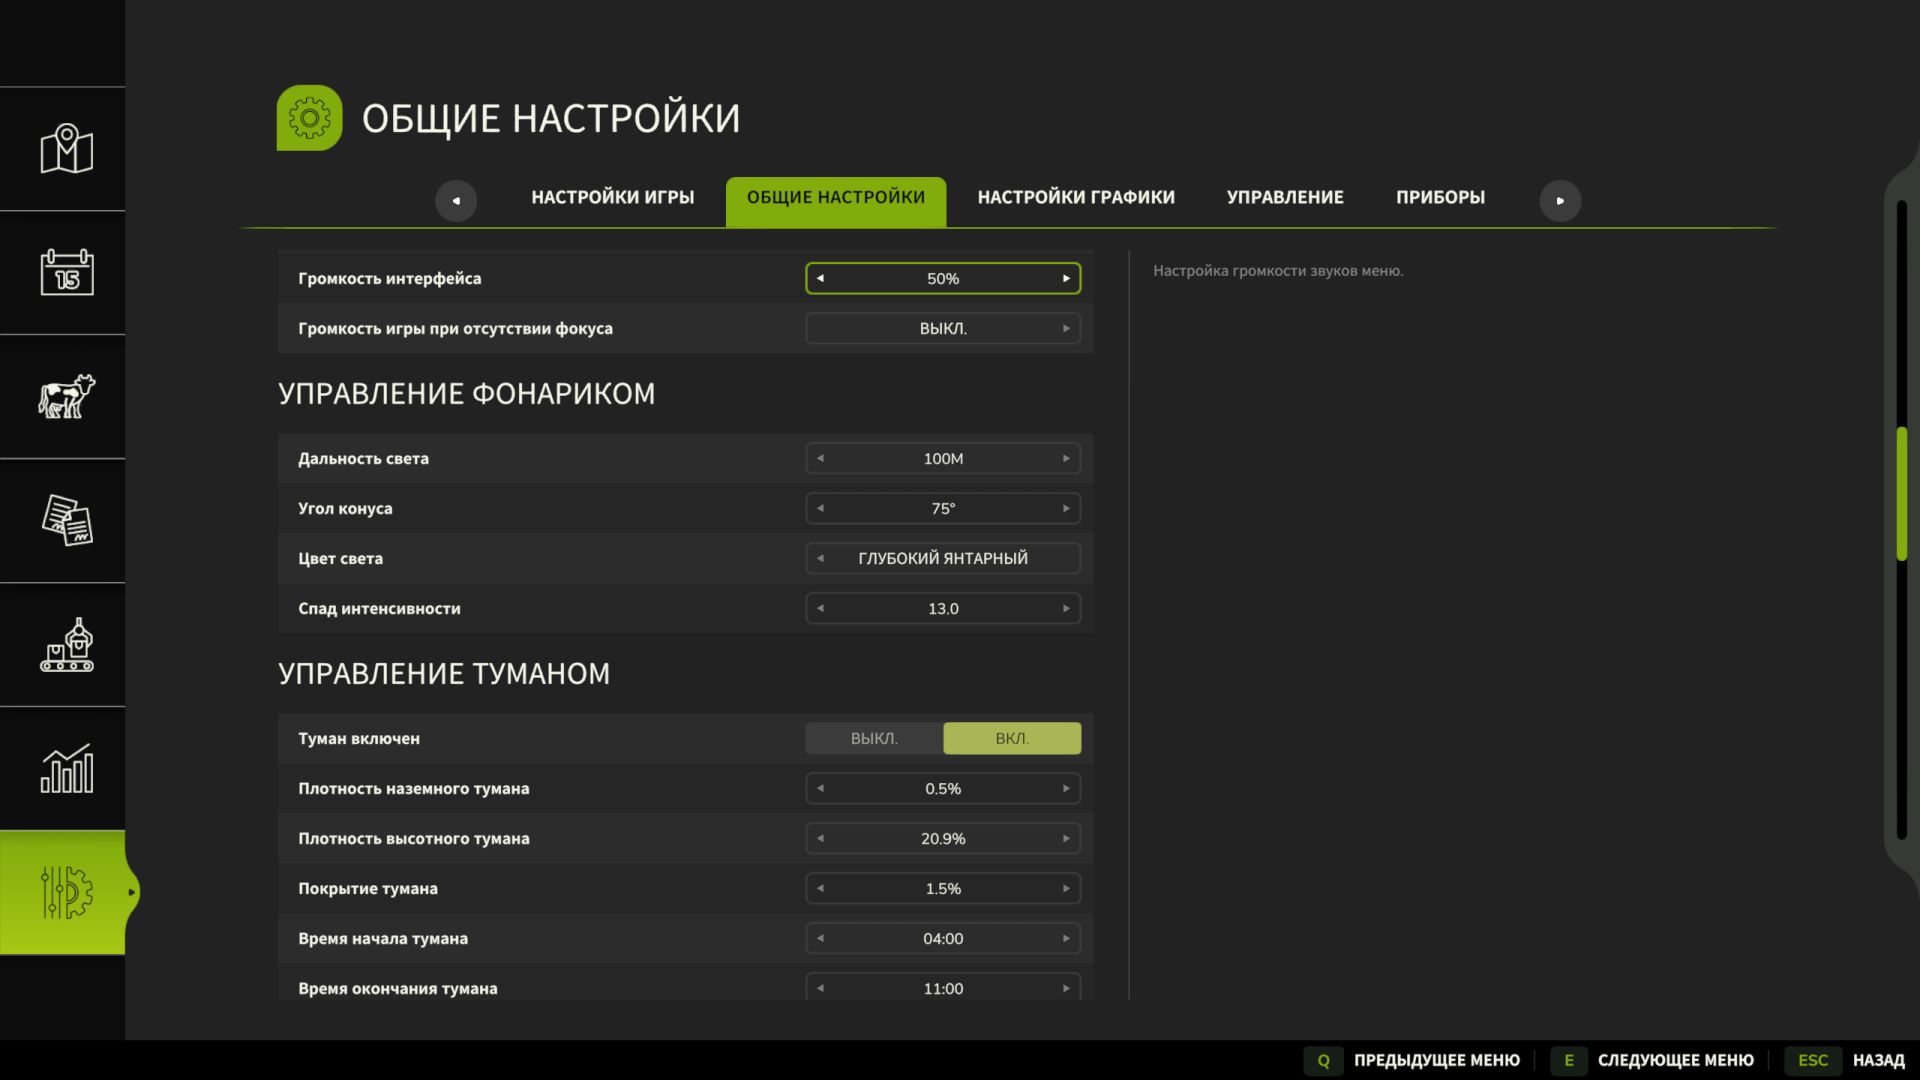Viewport: 1920px width, 1080px height.
Task: Click the gear icon next to title
Action: 309,118
